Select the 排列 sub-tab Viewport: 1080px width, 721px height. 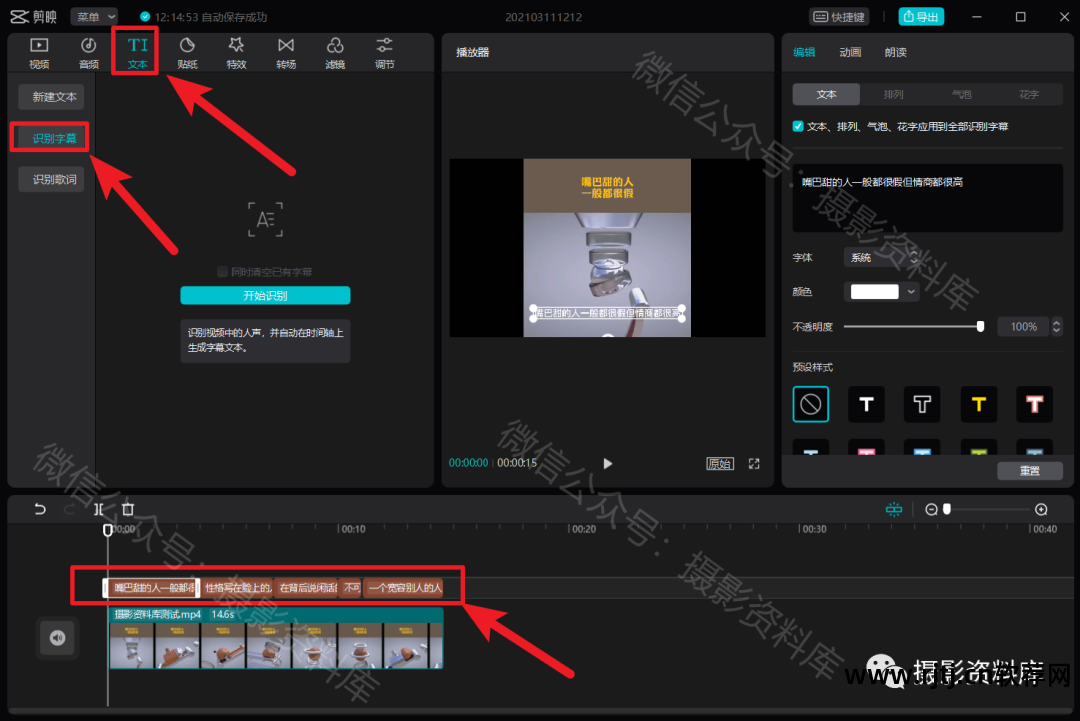[x=893, y=94]
